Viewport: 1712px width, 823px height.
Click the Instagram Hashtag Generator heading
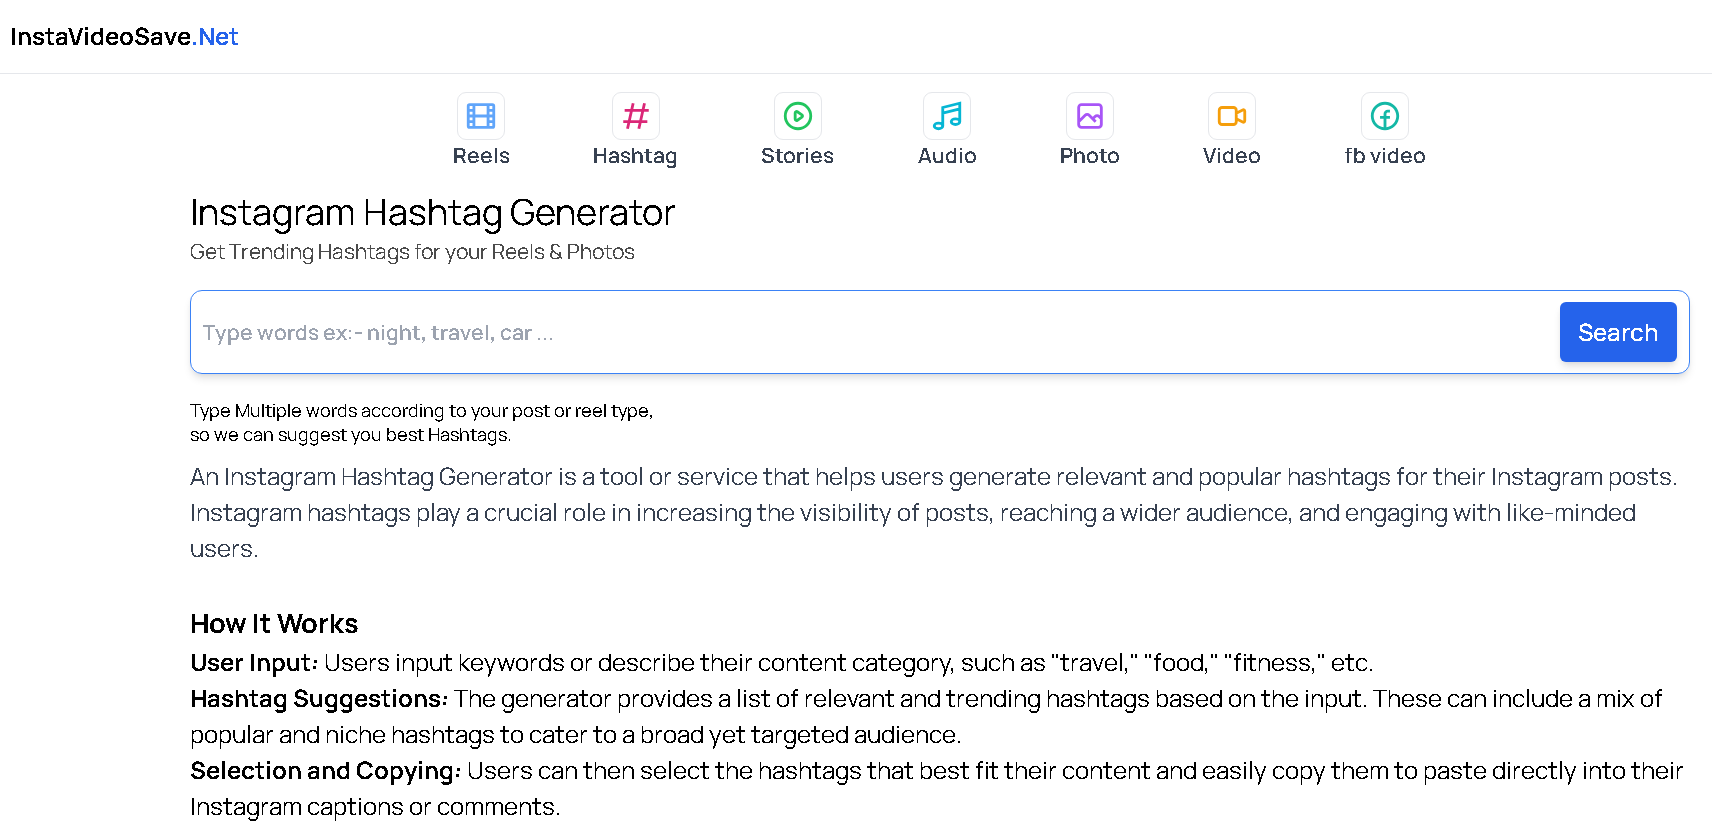pos(433,213)
